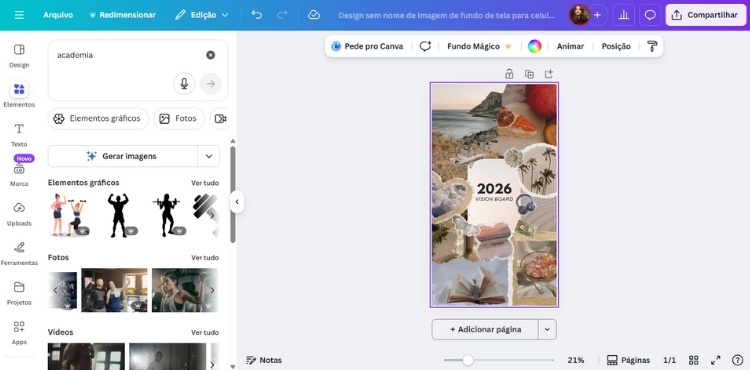Screen dimensions: 750x370
Task: Insert flexing bodybuilder silhouette graphic
Action: 118,215
